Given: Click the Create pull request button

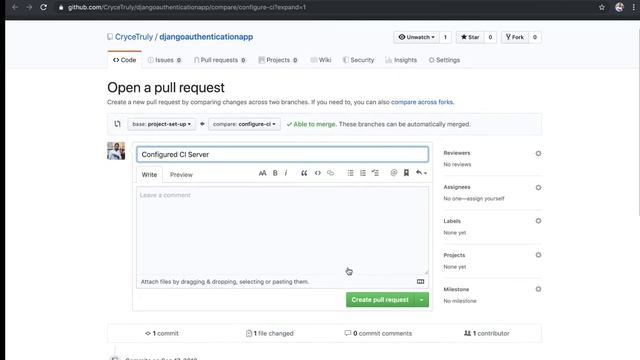Looking at the screenshot, I should (x=380, y=300).
